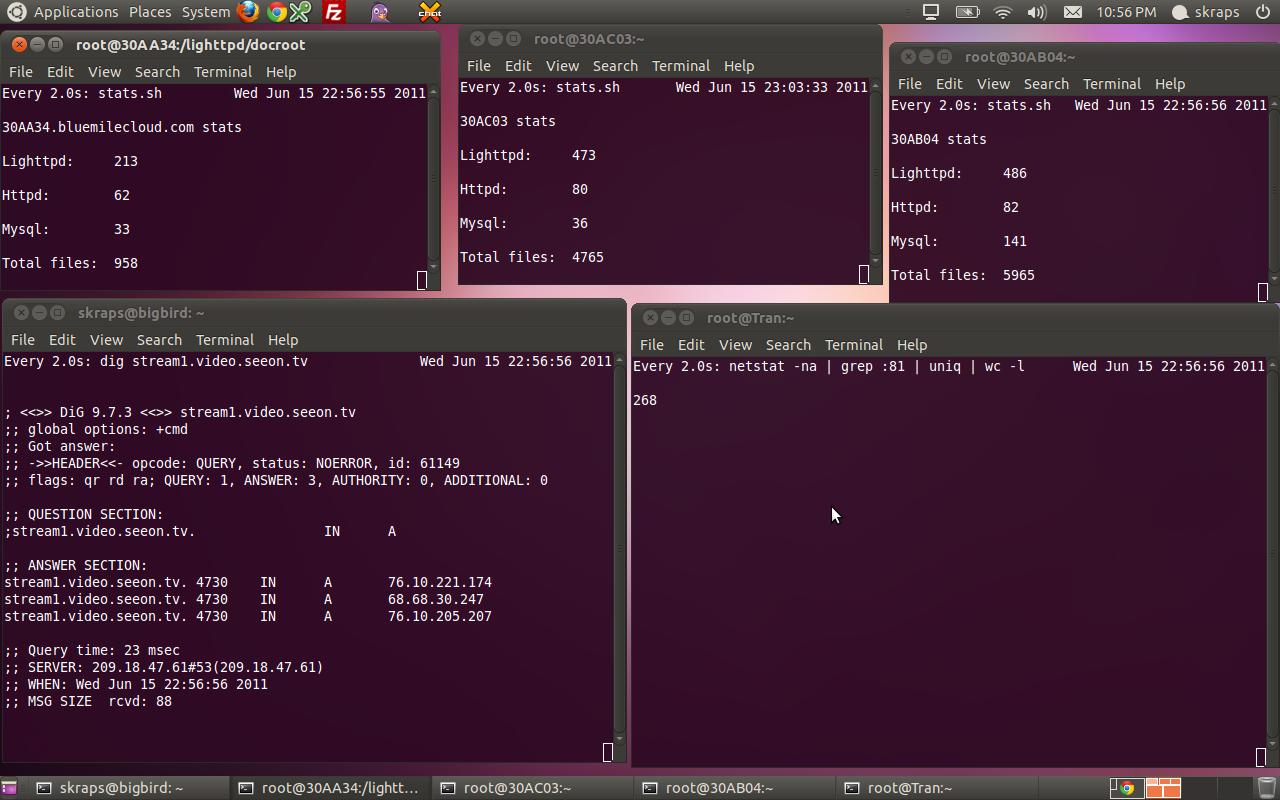Viewport: 1280px width, 800px height.
Task: Click the root@30AC03:~ window title bar
Action: pos(669,39)
